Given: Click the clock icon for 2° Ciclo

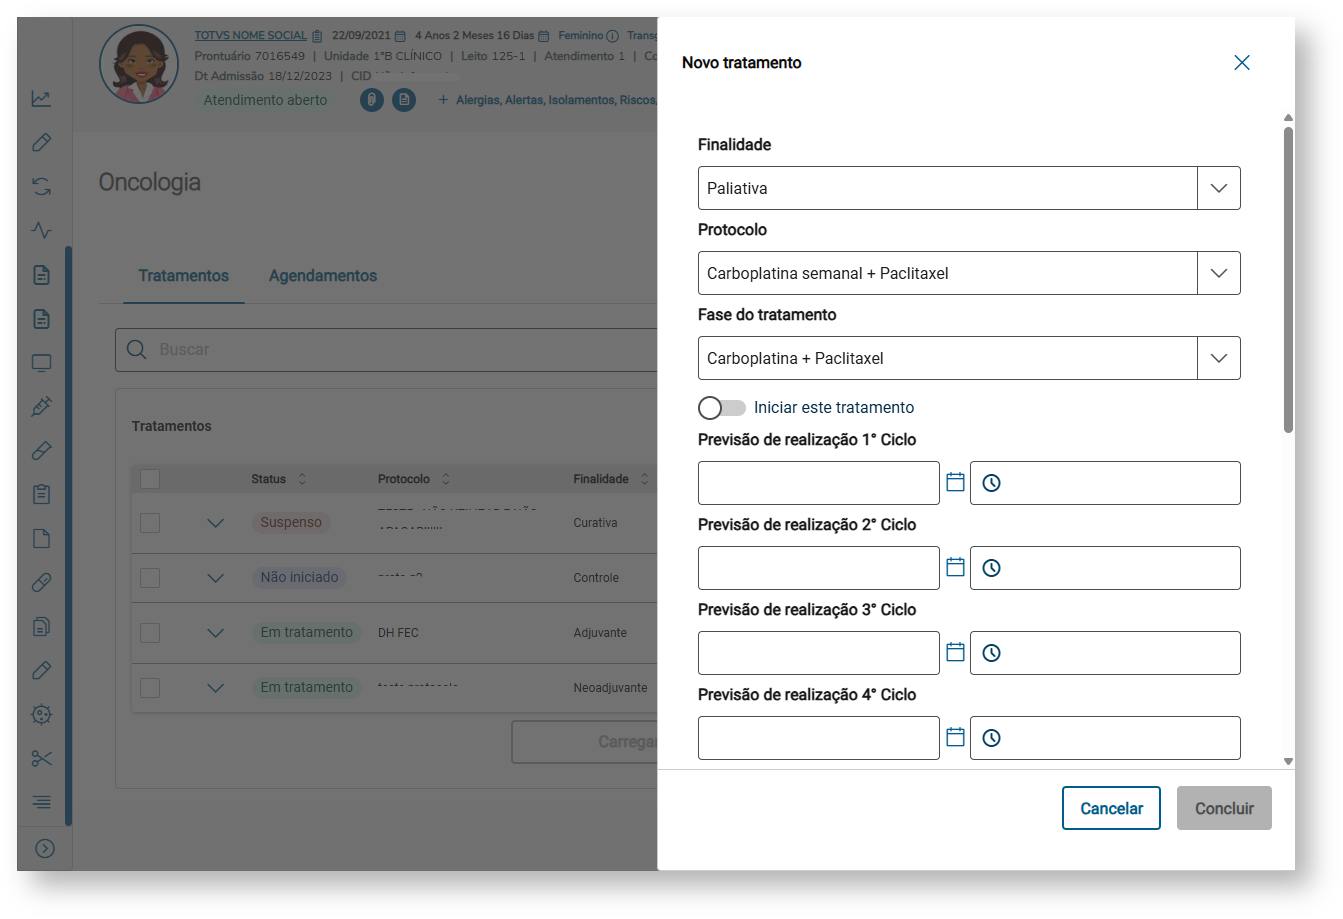Looking at the screenshot, I should 991,568.
